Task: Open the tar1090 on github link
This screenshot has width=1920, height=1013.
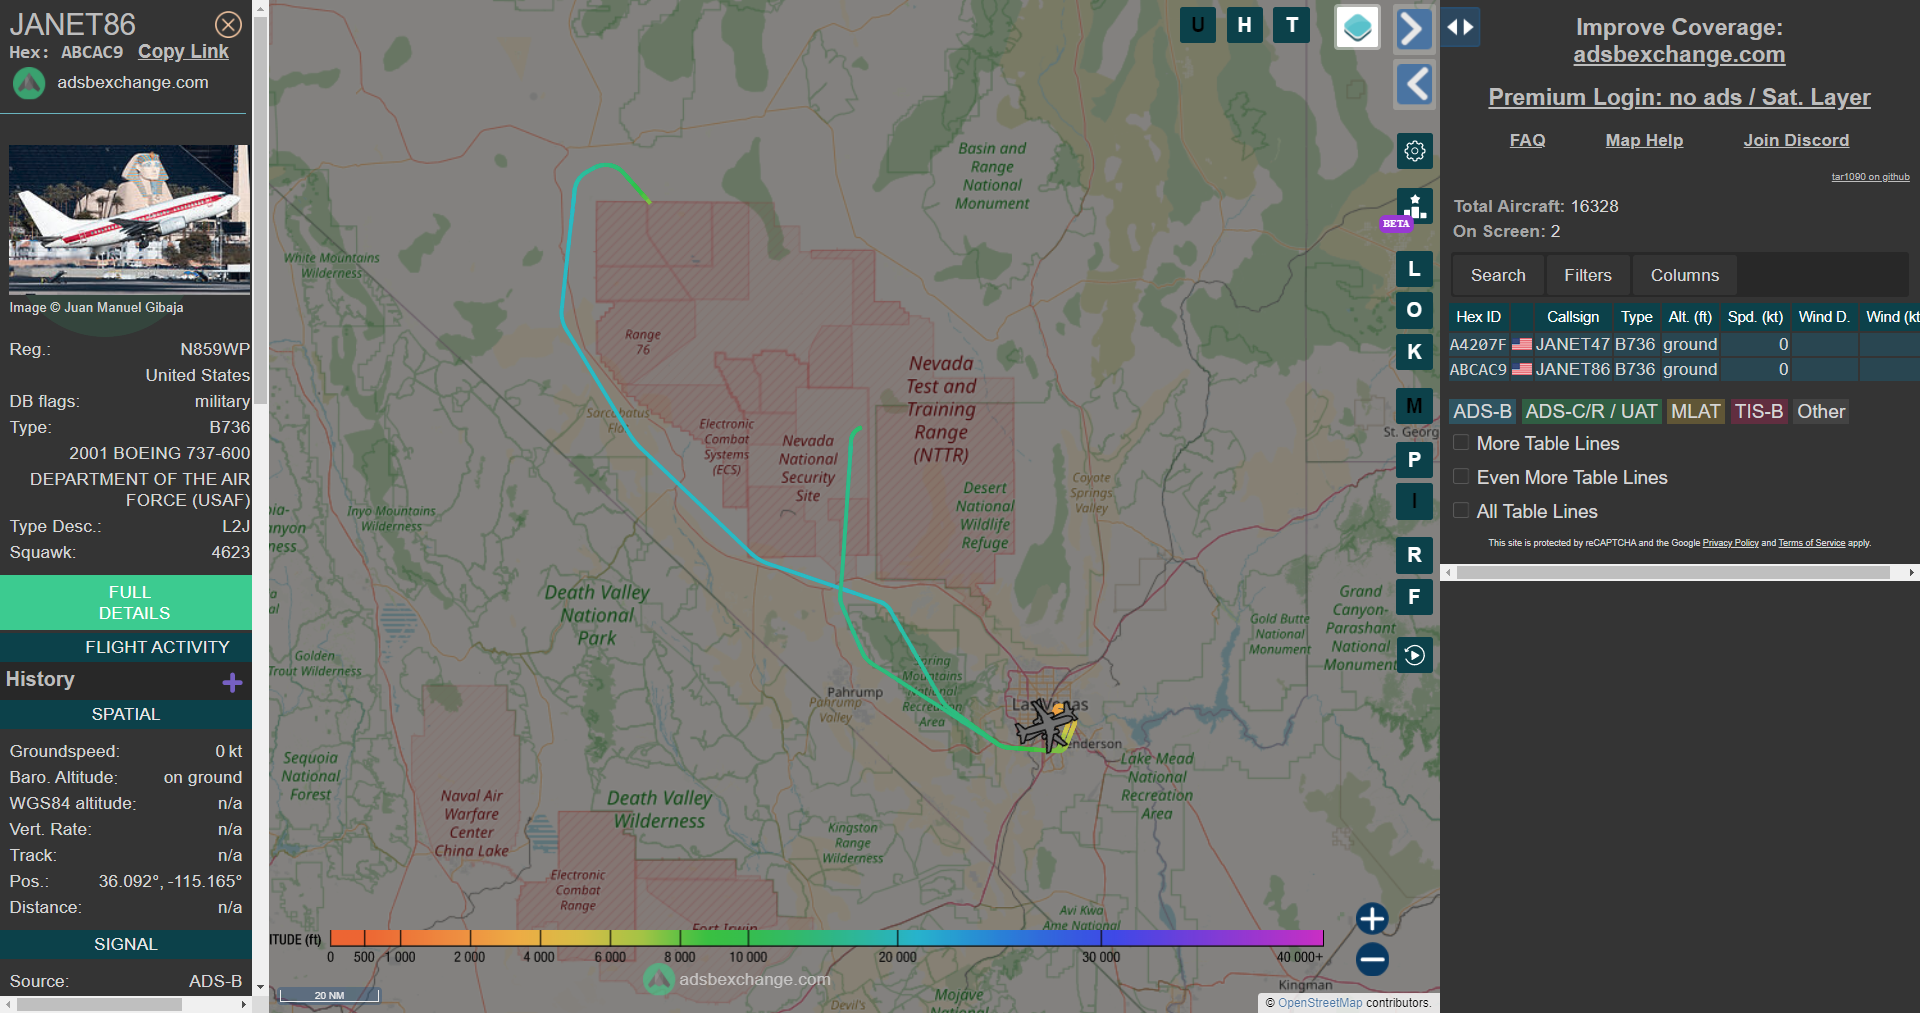Action: (1870, 177)
